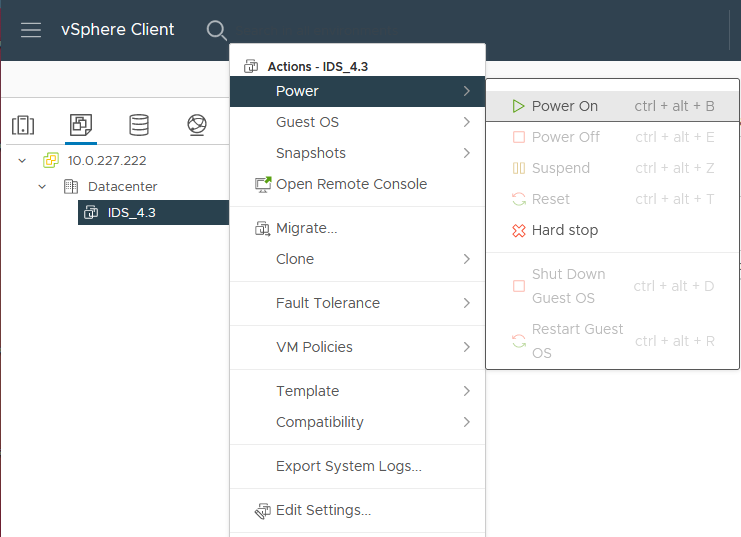Image resolution: width=741 pixels, height=537 pixels.
Task: Click Shut Down Guest OS submenu item
Action: [612, 286]
